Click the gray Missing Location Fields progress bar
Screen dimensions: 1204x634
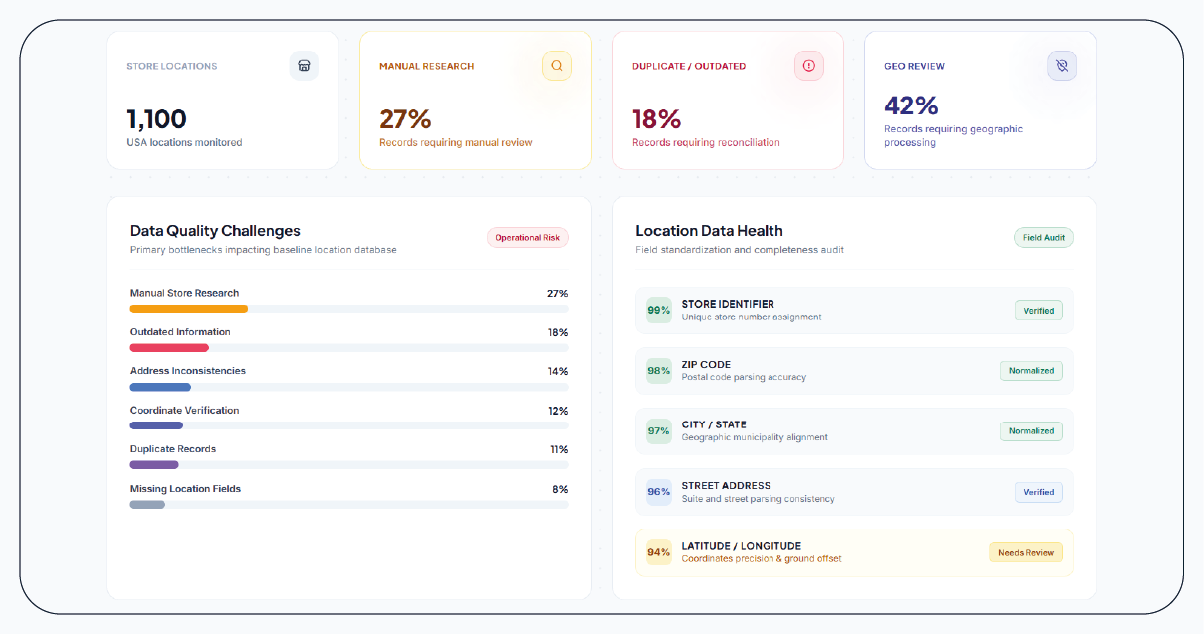click(x=147, y=504)
